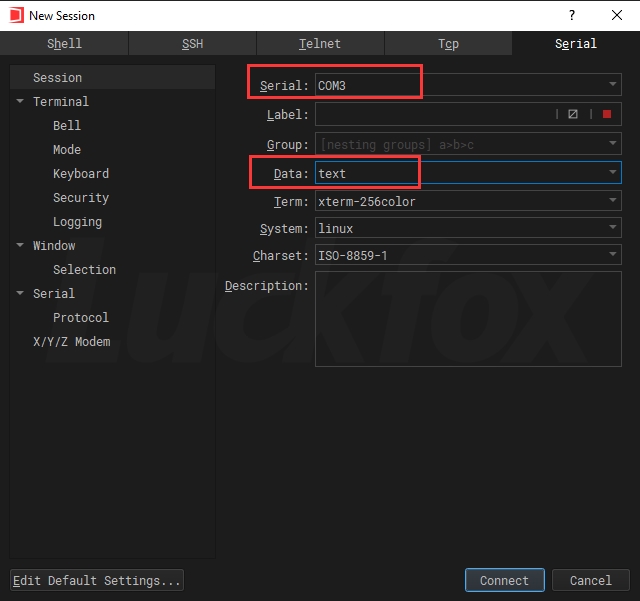This screenshot has width=640, height=601.
Task: Open the Group dropdown arrow
Action: 612,145
